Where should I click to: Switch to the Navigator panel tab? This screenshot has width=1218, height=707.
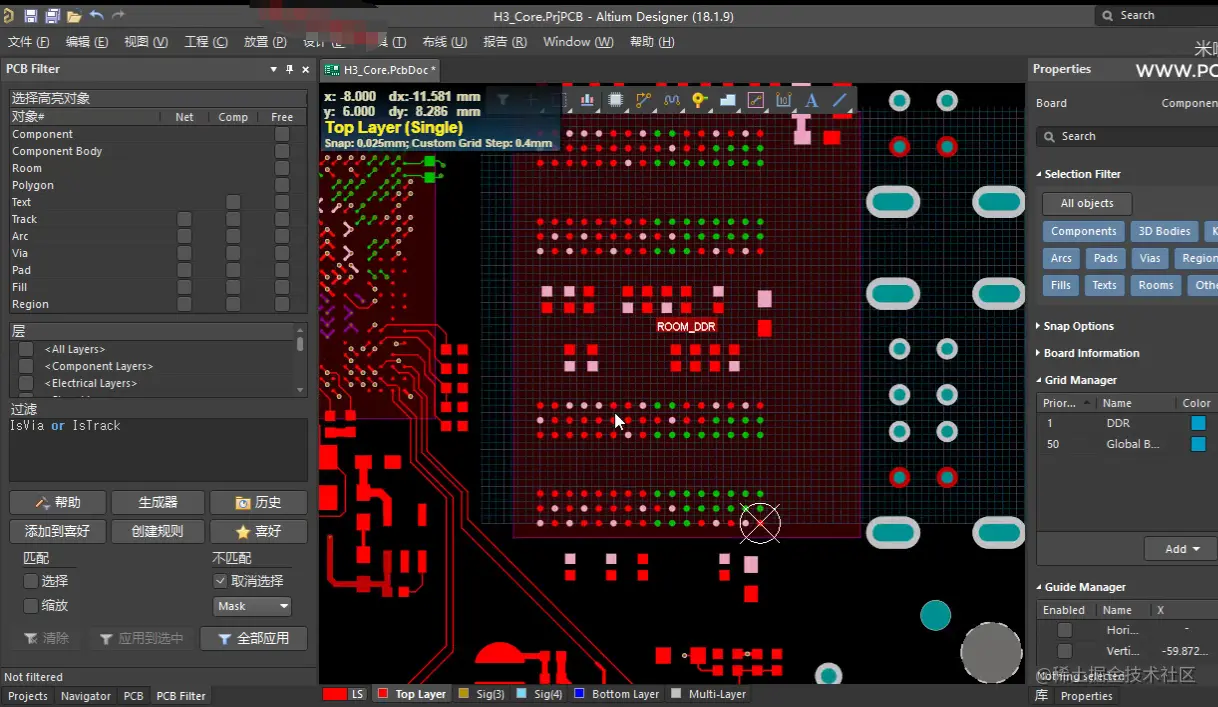(86, 696)
